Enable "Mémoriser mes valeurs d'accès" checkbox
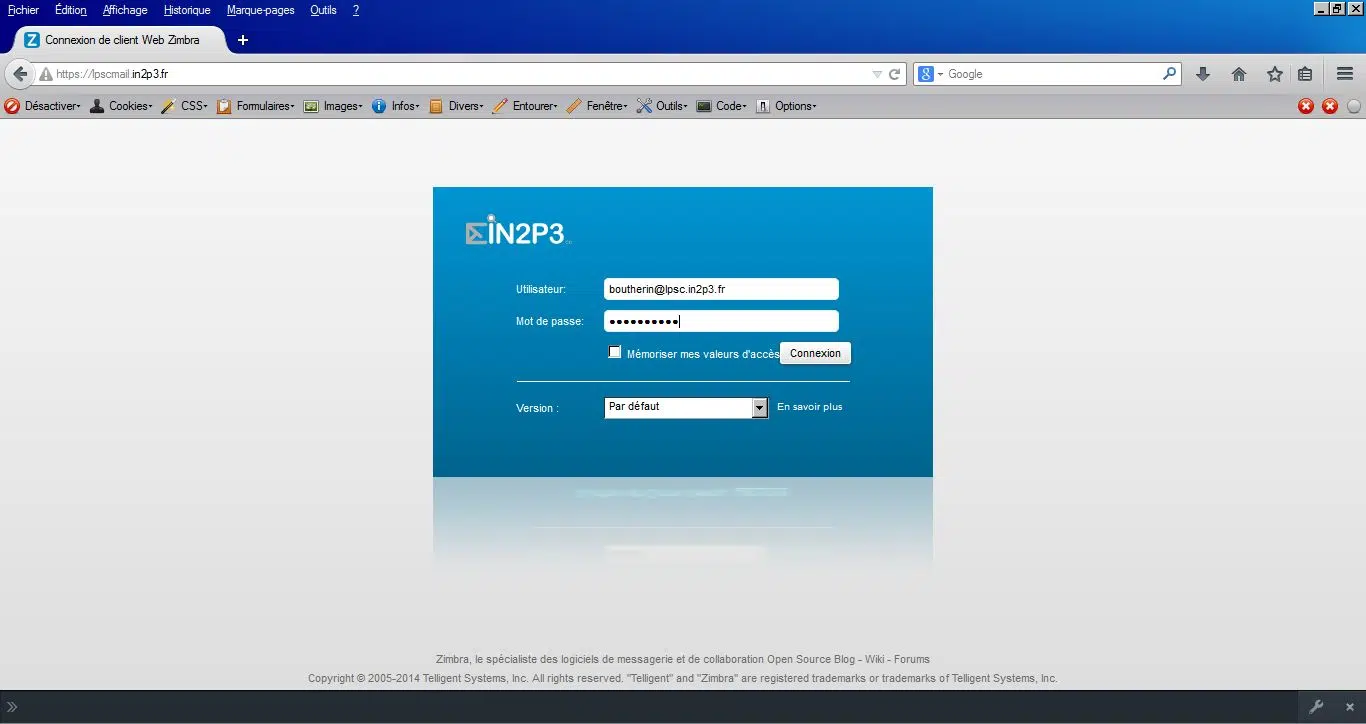The height and width of the screenshot is (724, 1366). coord(615,352)
